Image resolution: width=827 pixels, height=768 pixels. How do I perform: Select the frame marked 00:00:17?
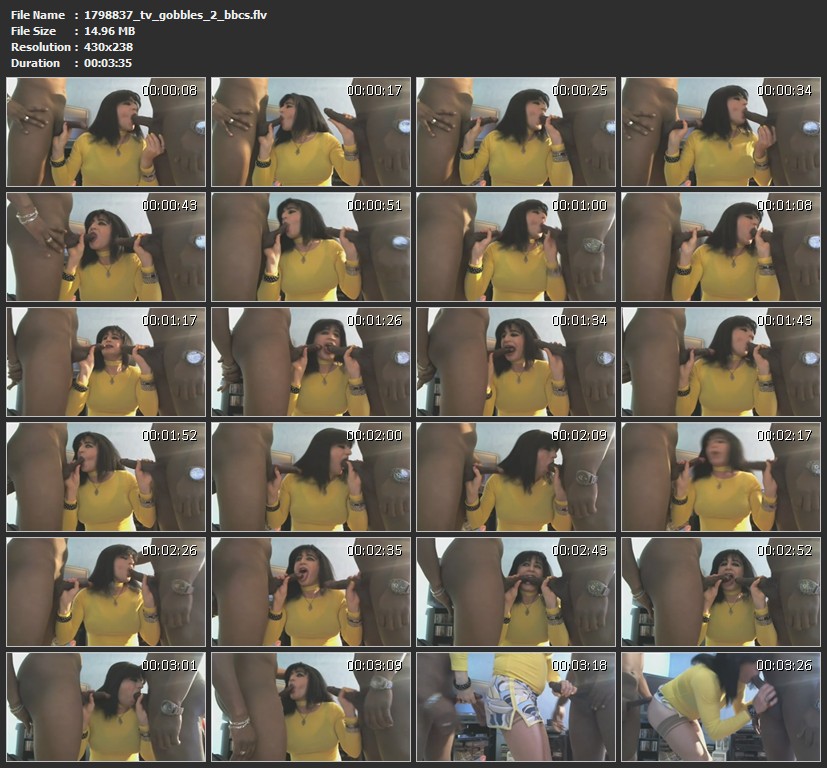point(311,132)
